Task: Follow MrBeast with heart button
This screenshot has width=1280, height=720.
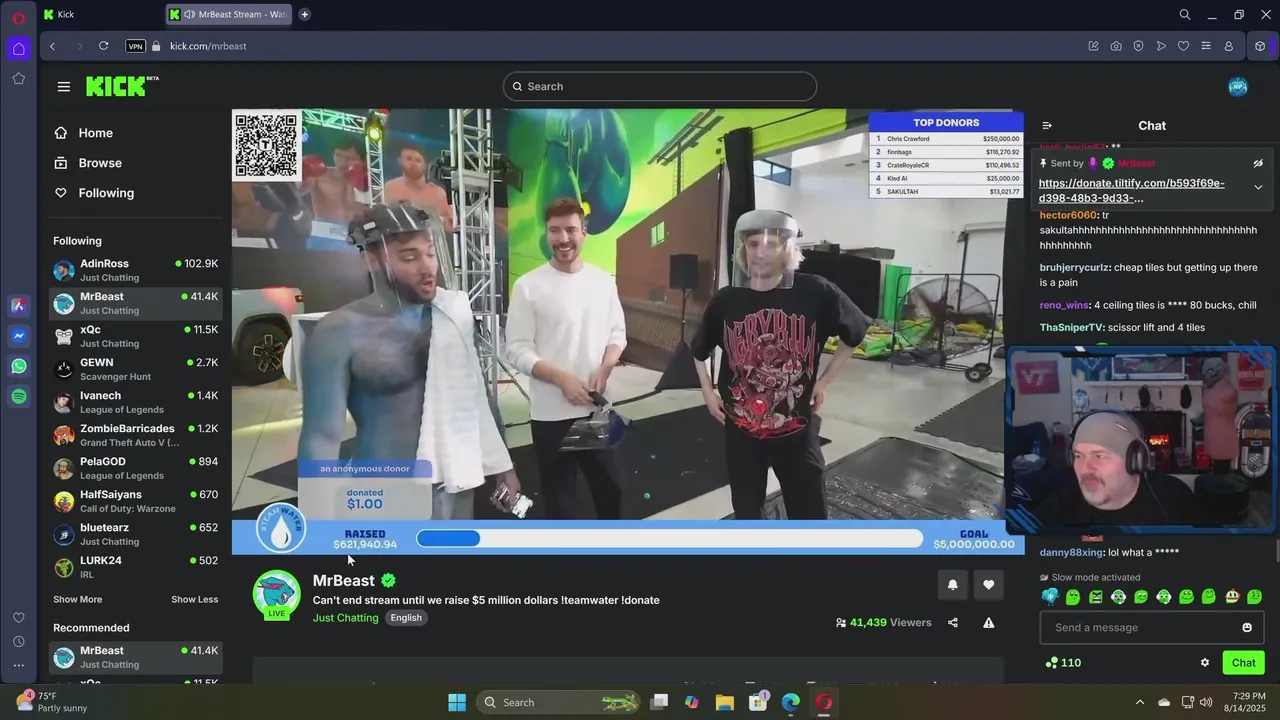Action: [x=989, y=585]
